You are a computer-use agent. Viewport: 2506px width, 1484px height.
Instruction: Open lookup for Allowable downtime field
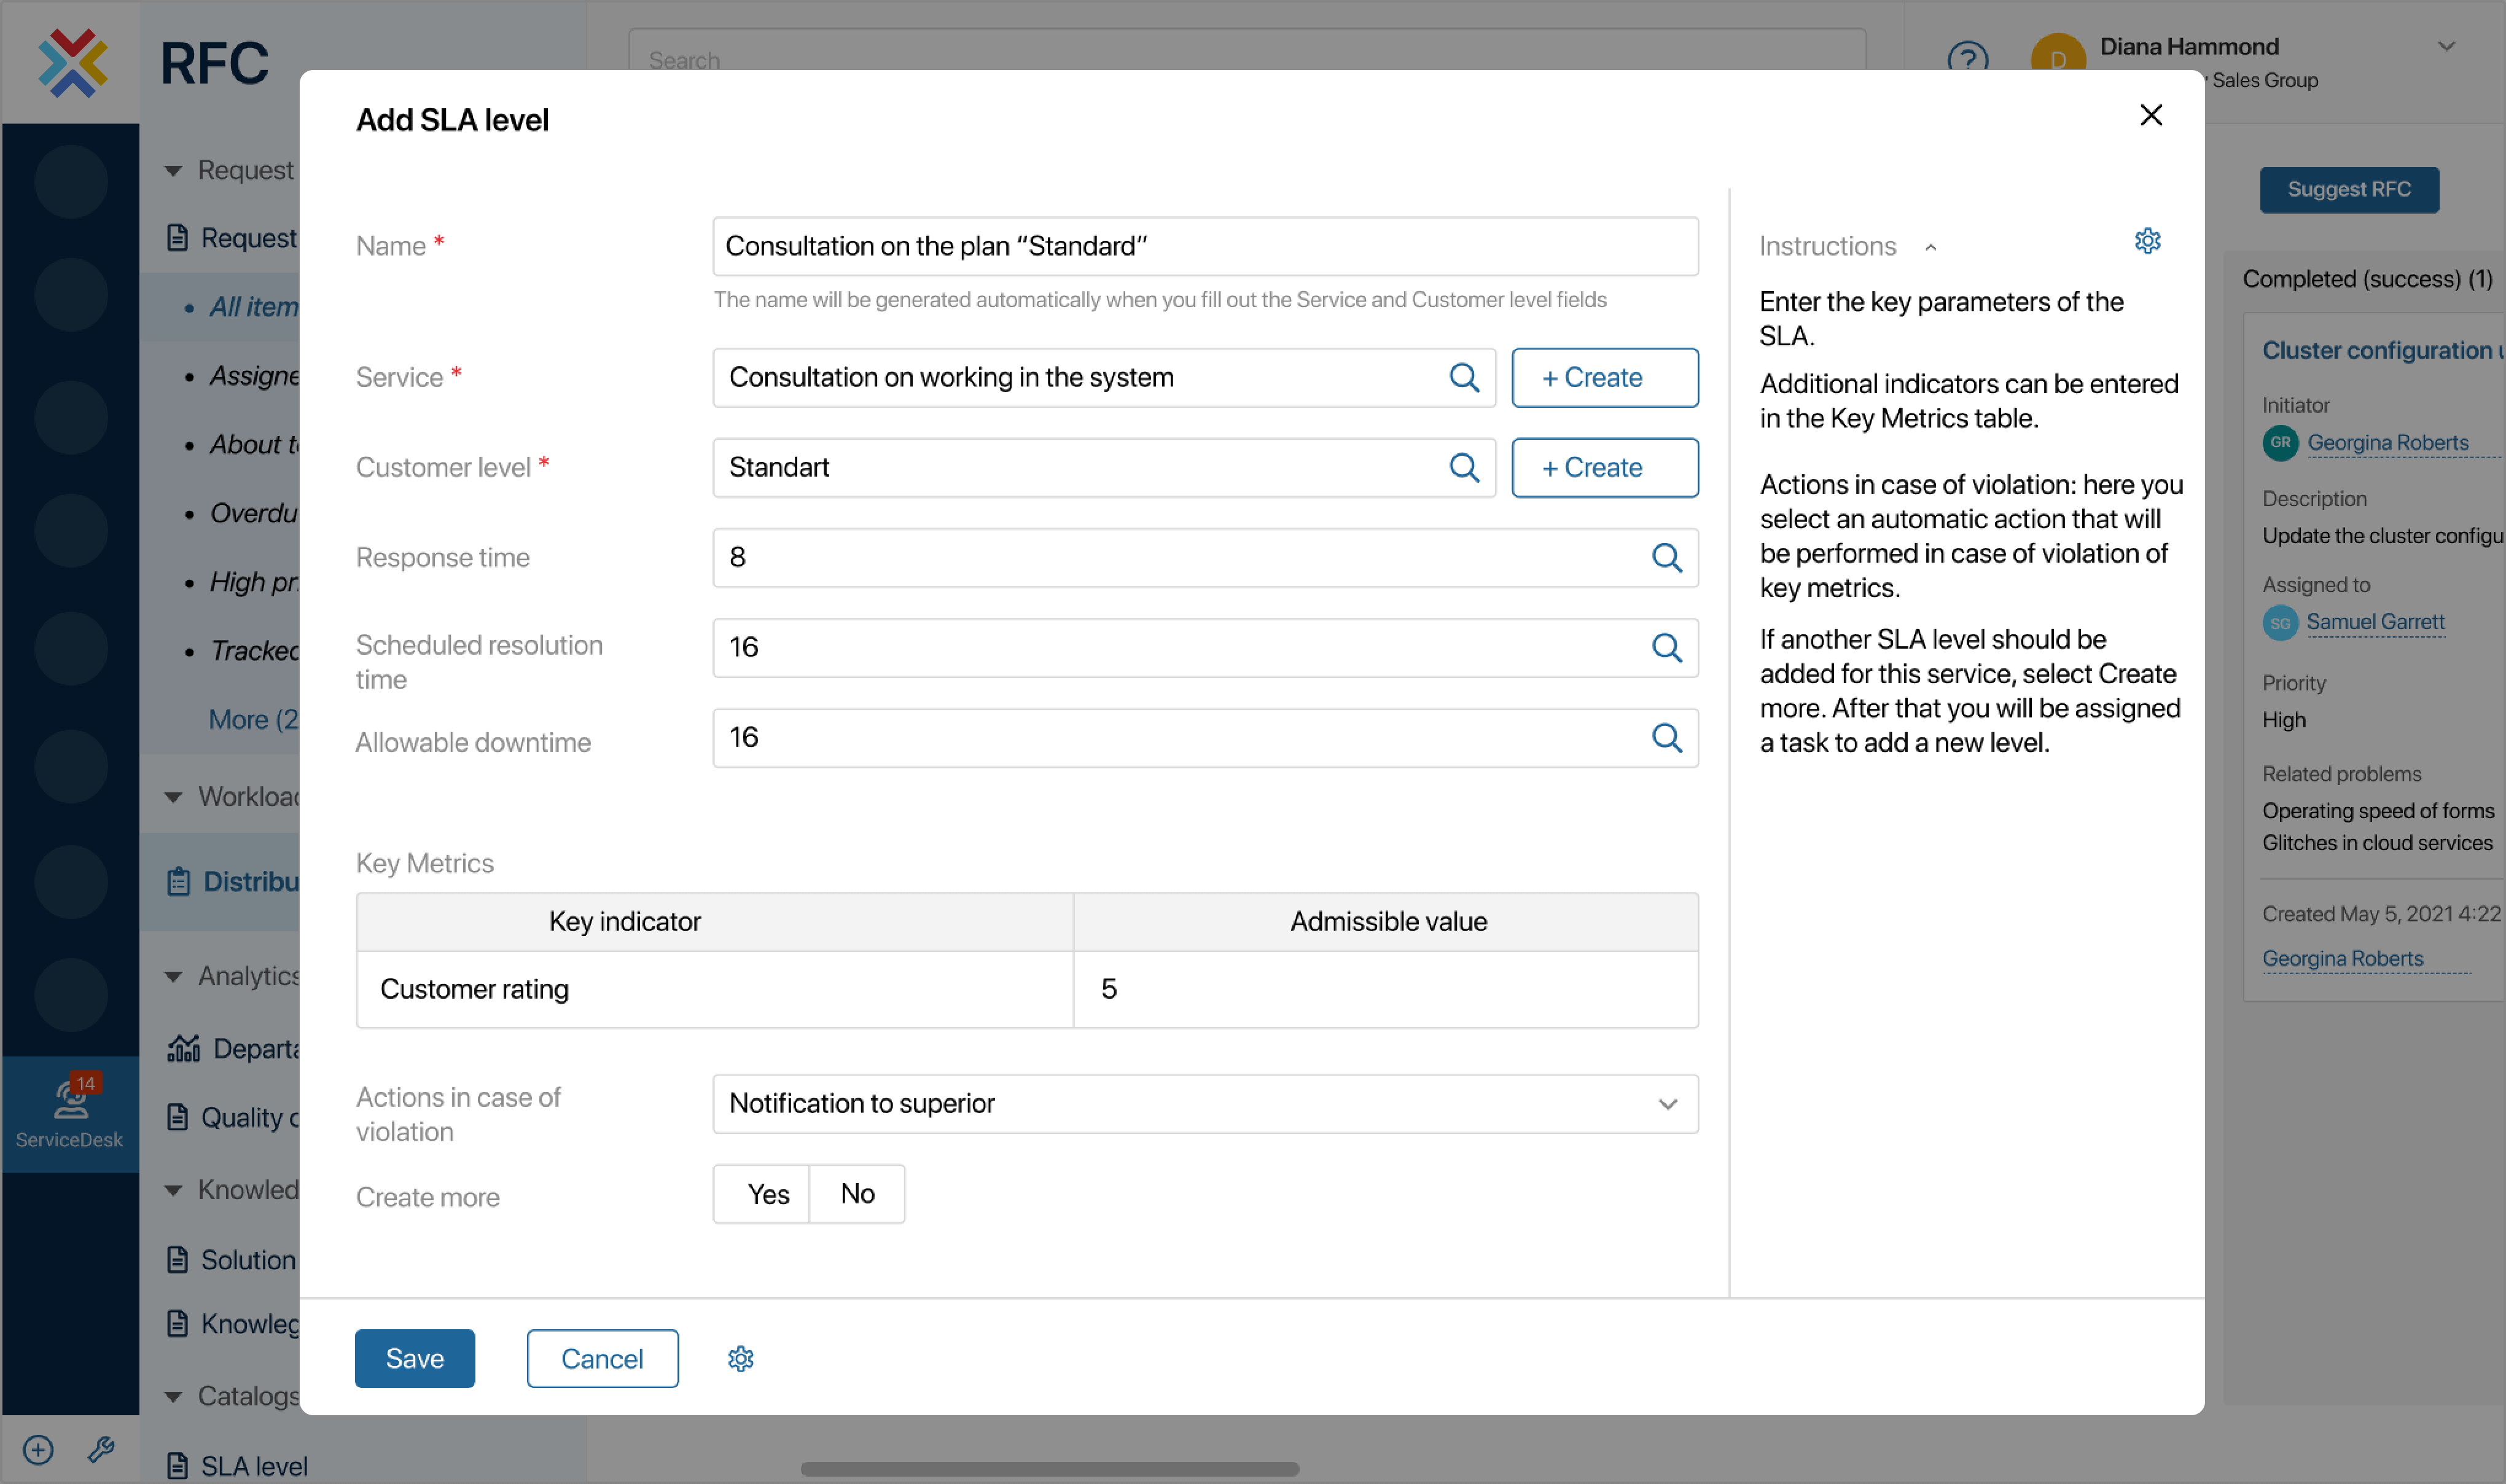pos(1666,737)
